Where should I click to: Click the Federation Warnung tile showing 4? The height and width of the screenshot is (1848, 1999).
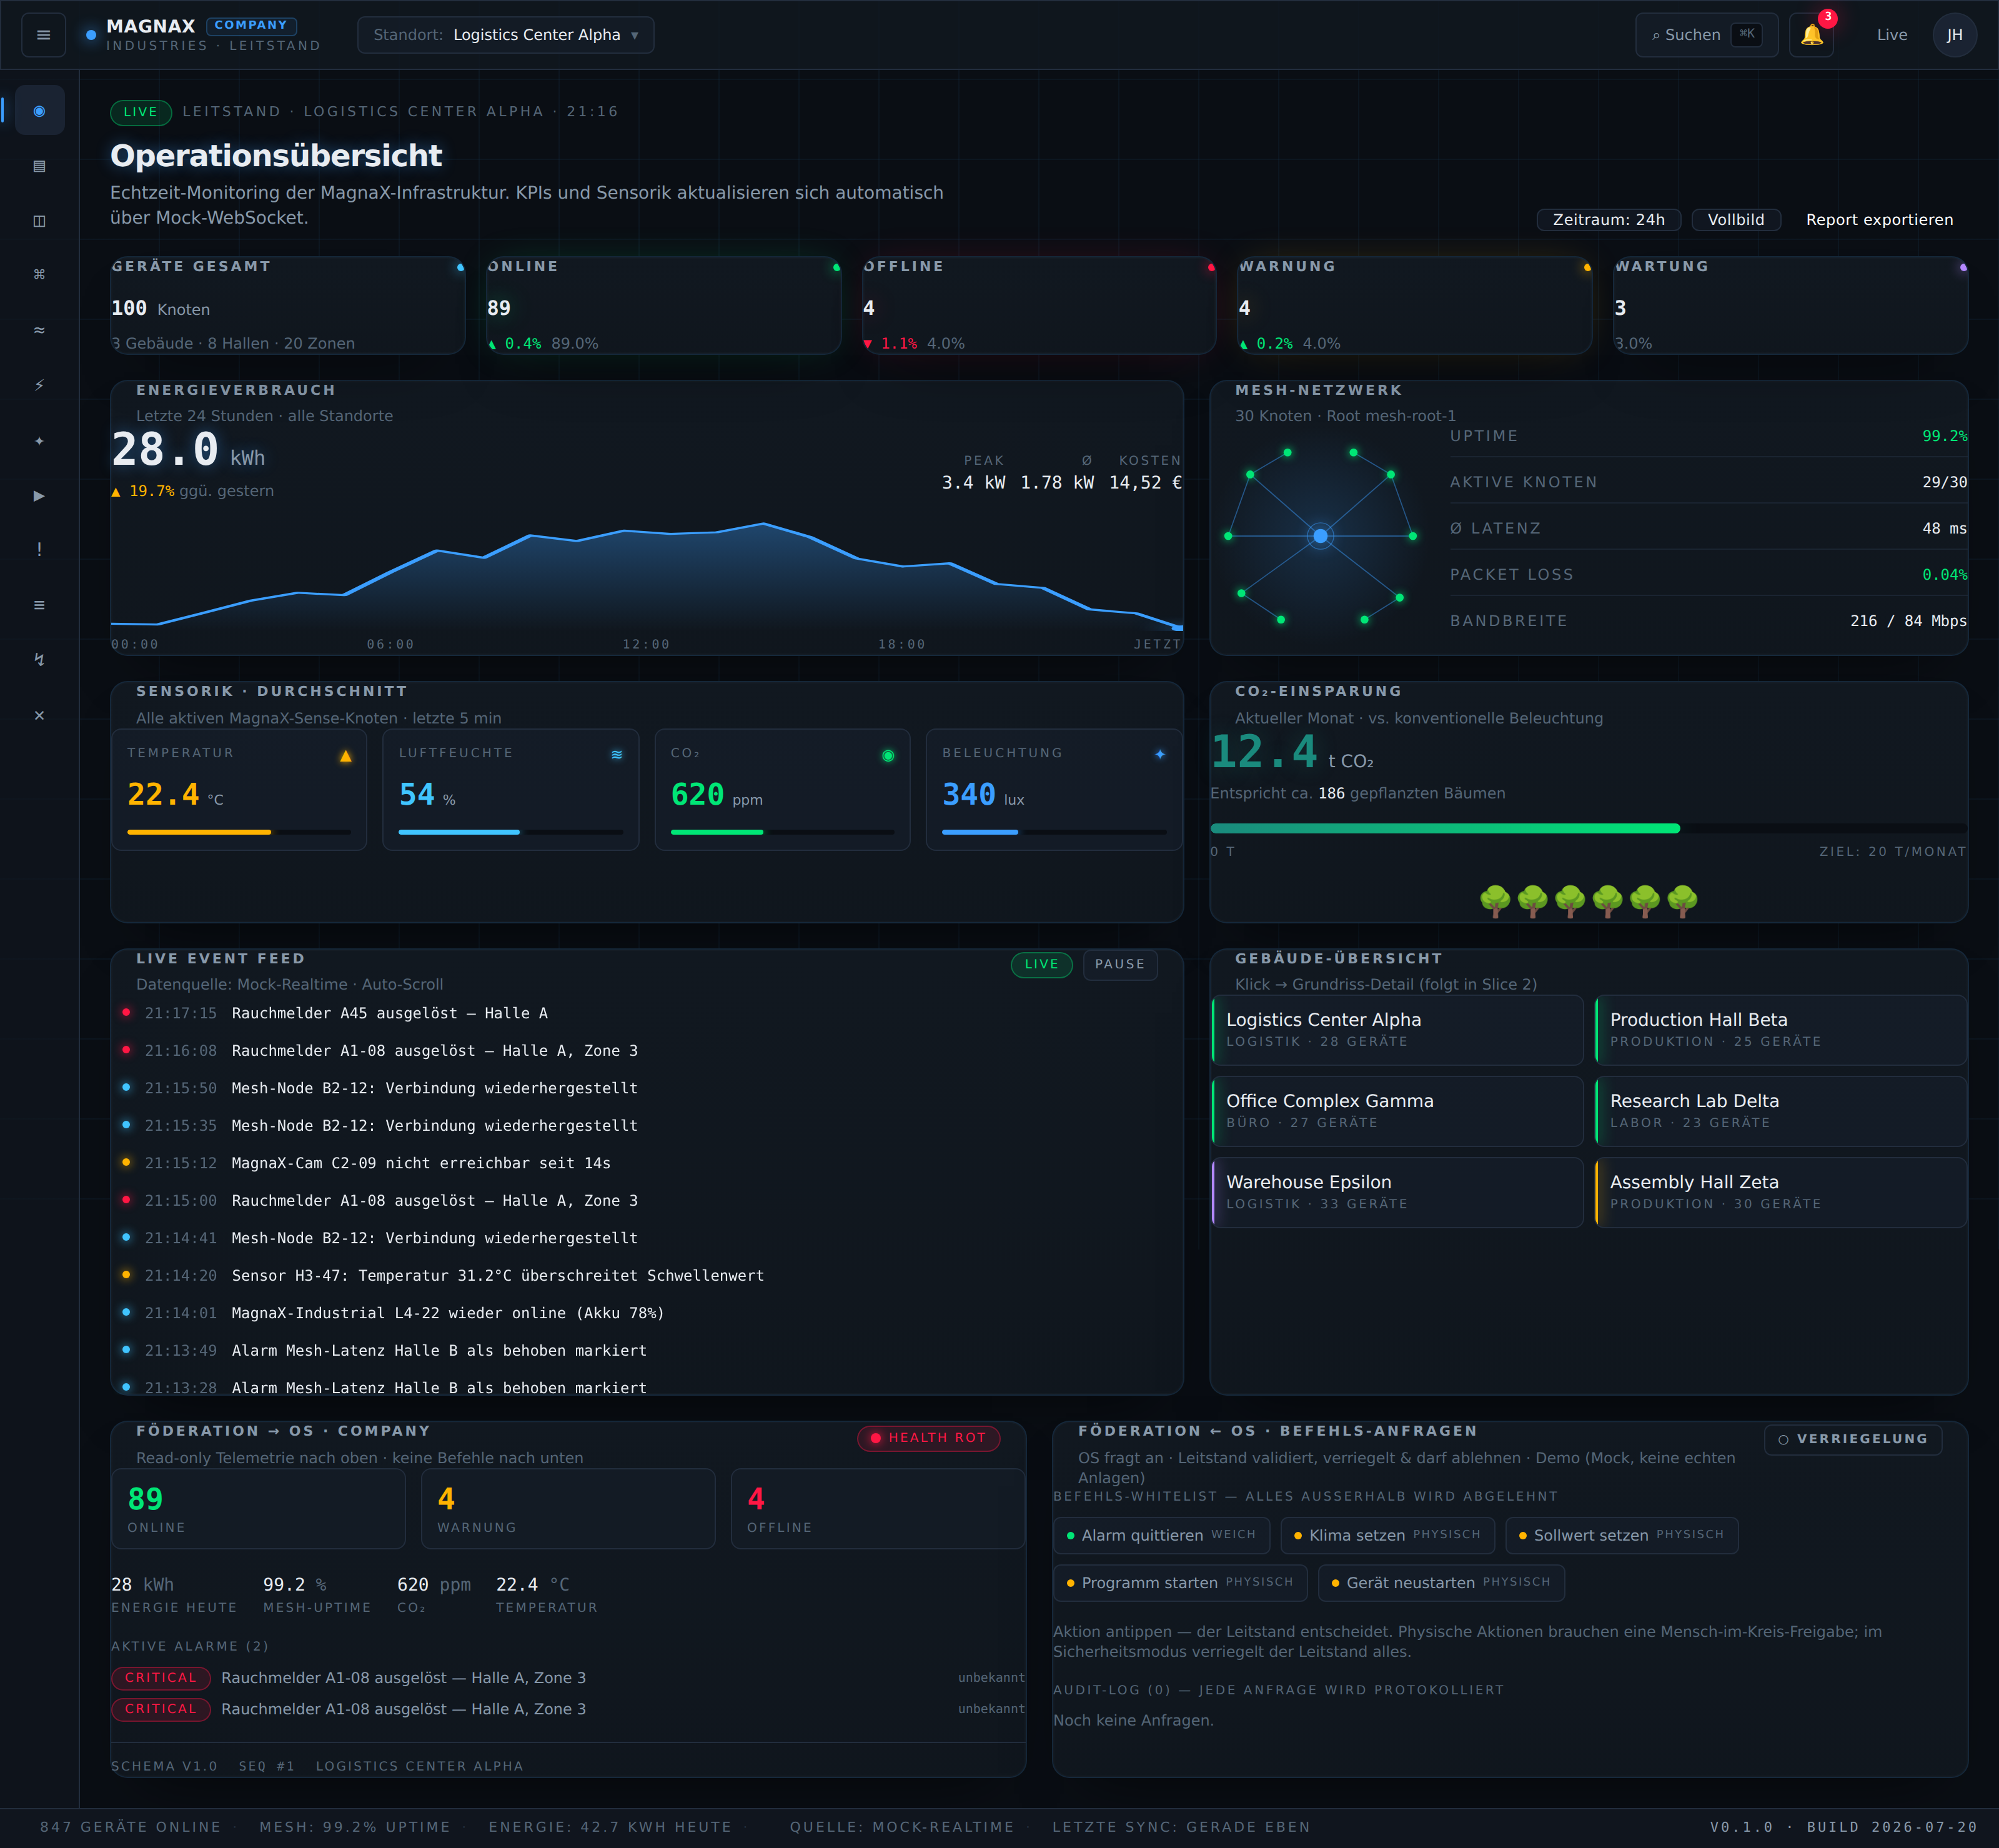click(x=568, y=1509)
